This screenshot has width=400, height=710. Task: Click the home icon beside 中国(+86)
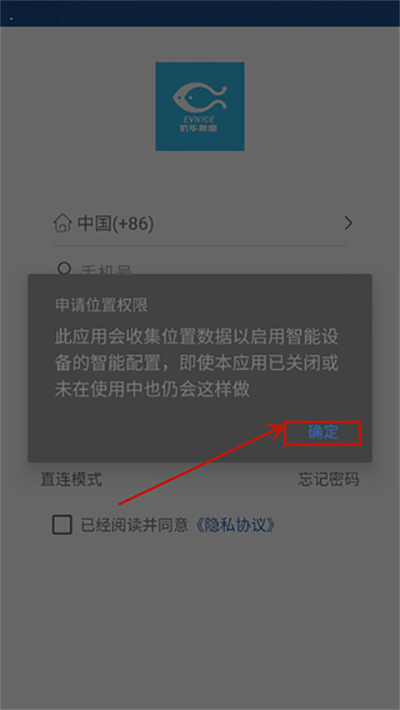(x=63, y=223)
